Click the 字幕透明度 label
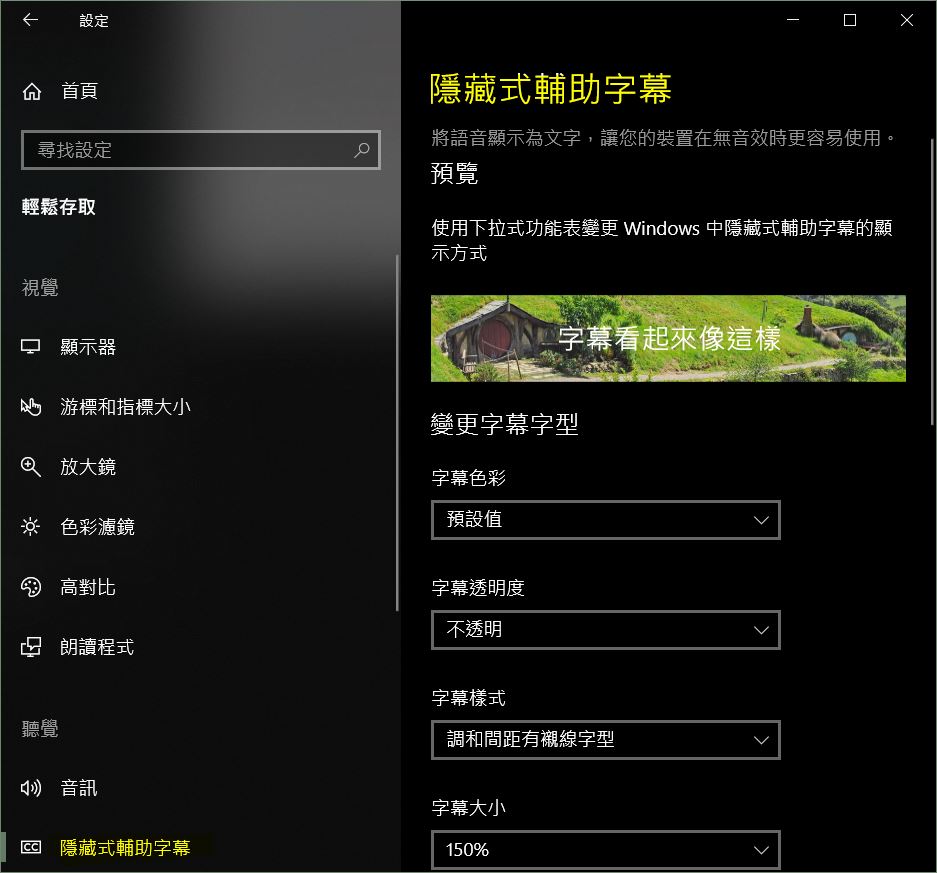 [x=478, y=587]
